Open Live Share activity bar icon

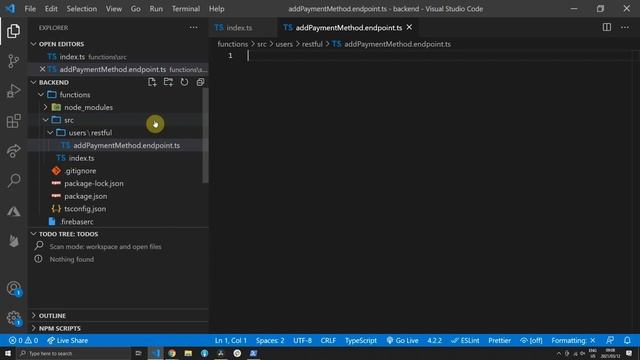(x=13, y=151)
